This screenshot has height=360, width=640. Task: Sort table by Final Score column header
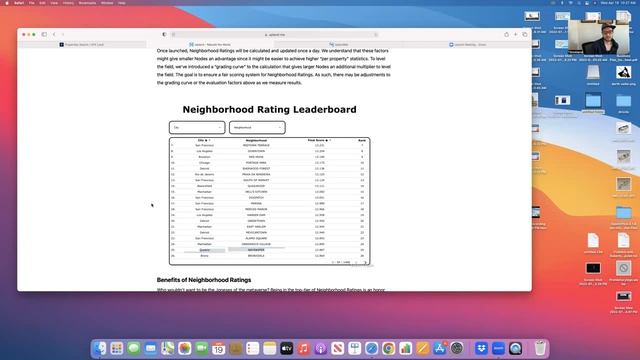(x=318, y=140)
